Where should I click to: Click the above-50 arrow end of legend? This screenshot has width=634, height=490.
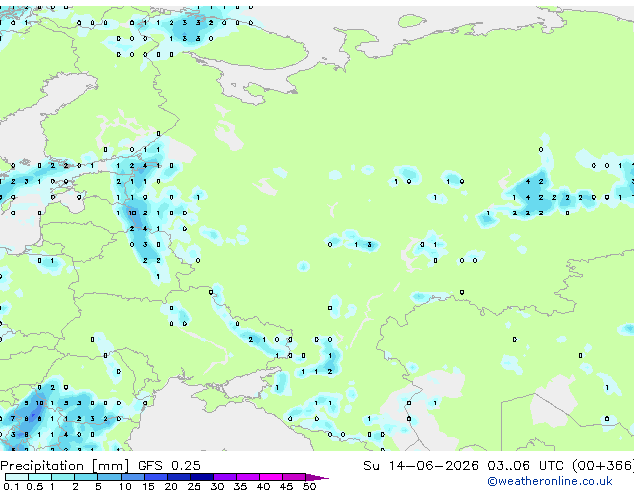317,477
